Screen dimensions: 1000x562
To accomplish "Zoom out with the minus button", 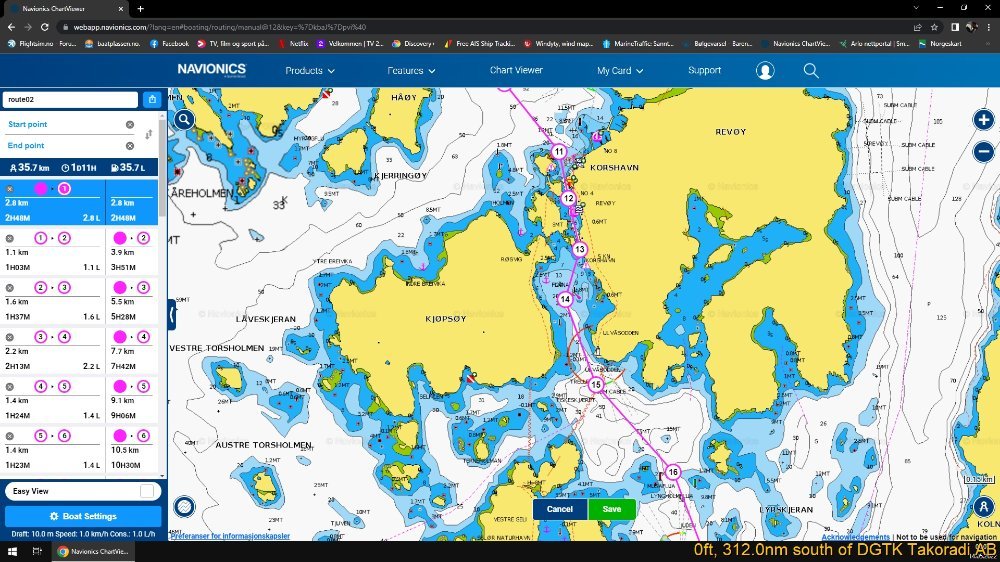I will click(983, 152).
